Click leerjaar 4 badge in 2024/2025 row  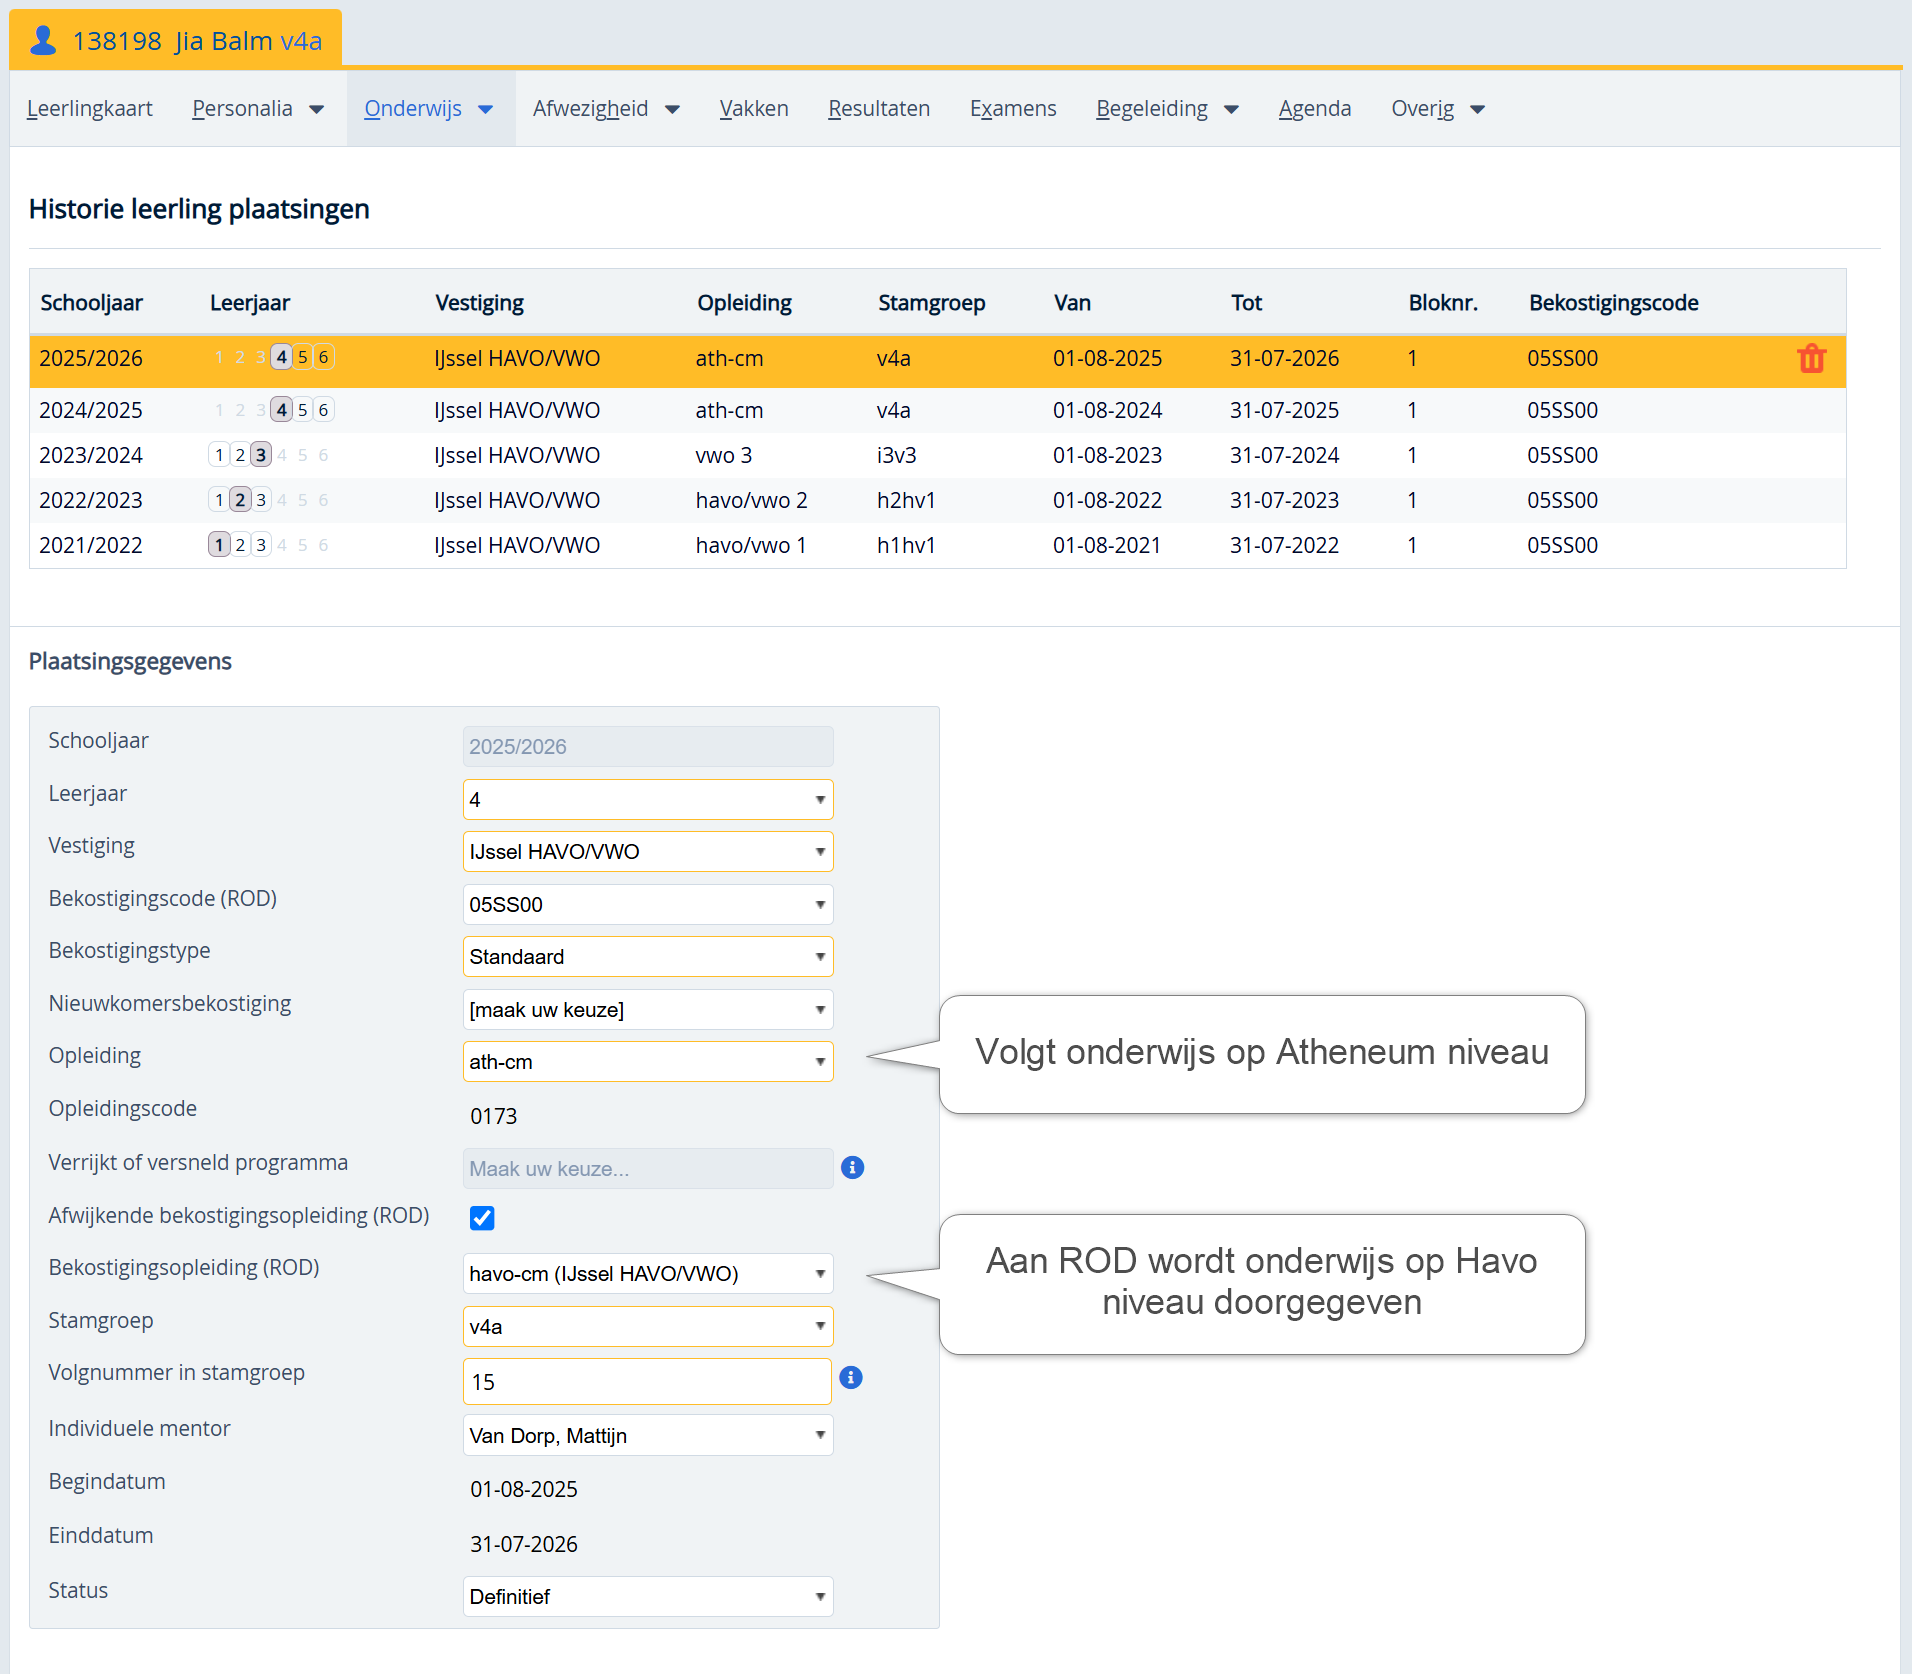point(281,410)
